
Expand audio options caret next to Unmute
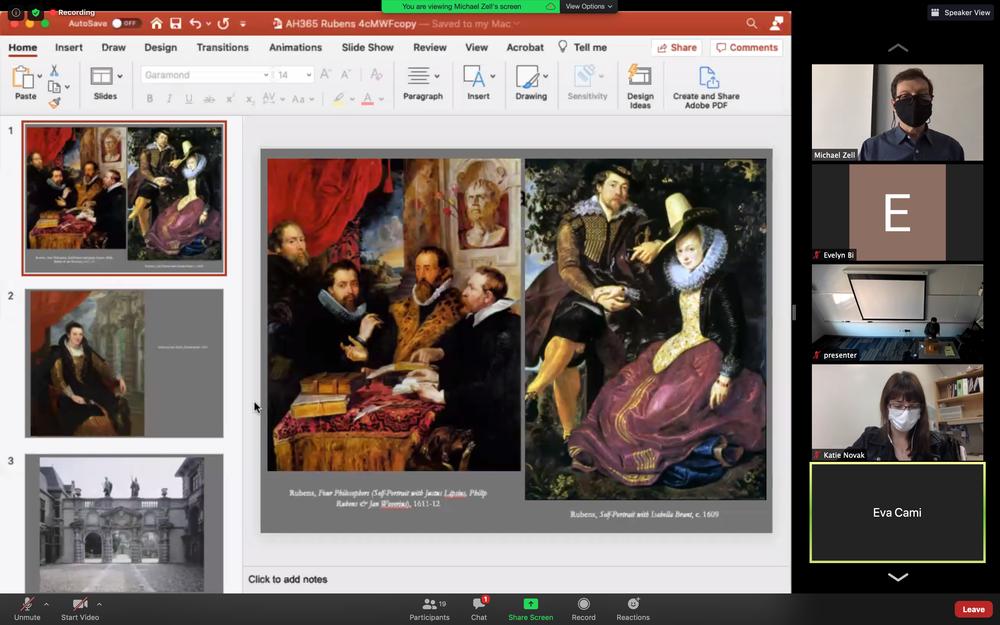tap(46, 603)
